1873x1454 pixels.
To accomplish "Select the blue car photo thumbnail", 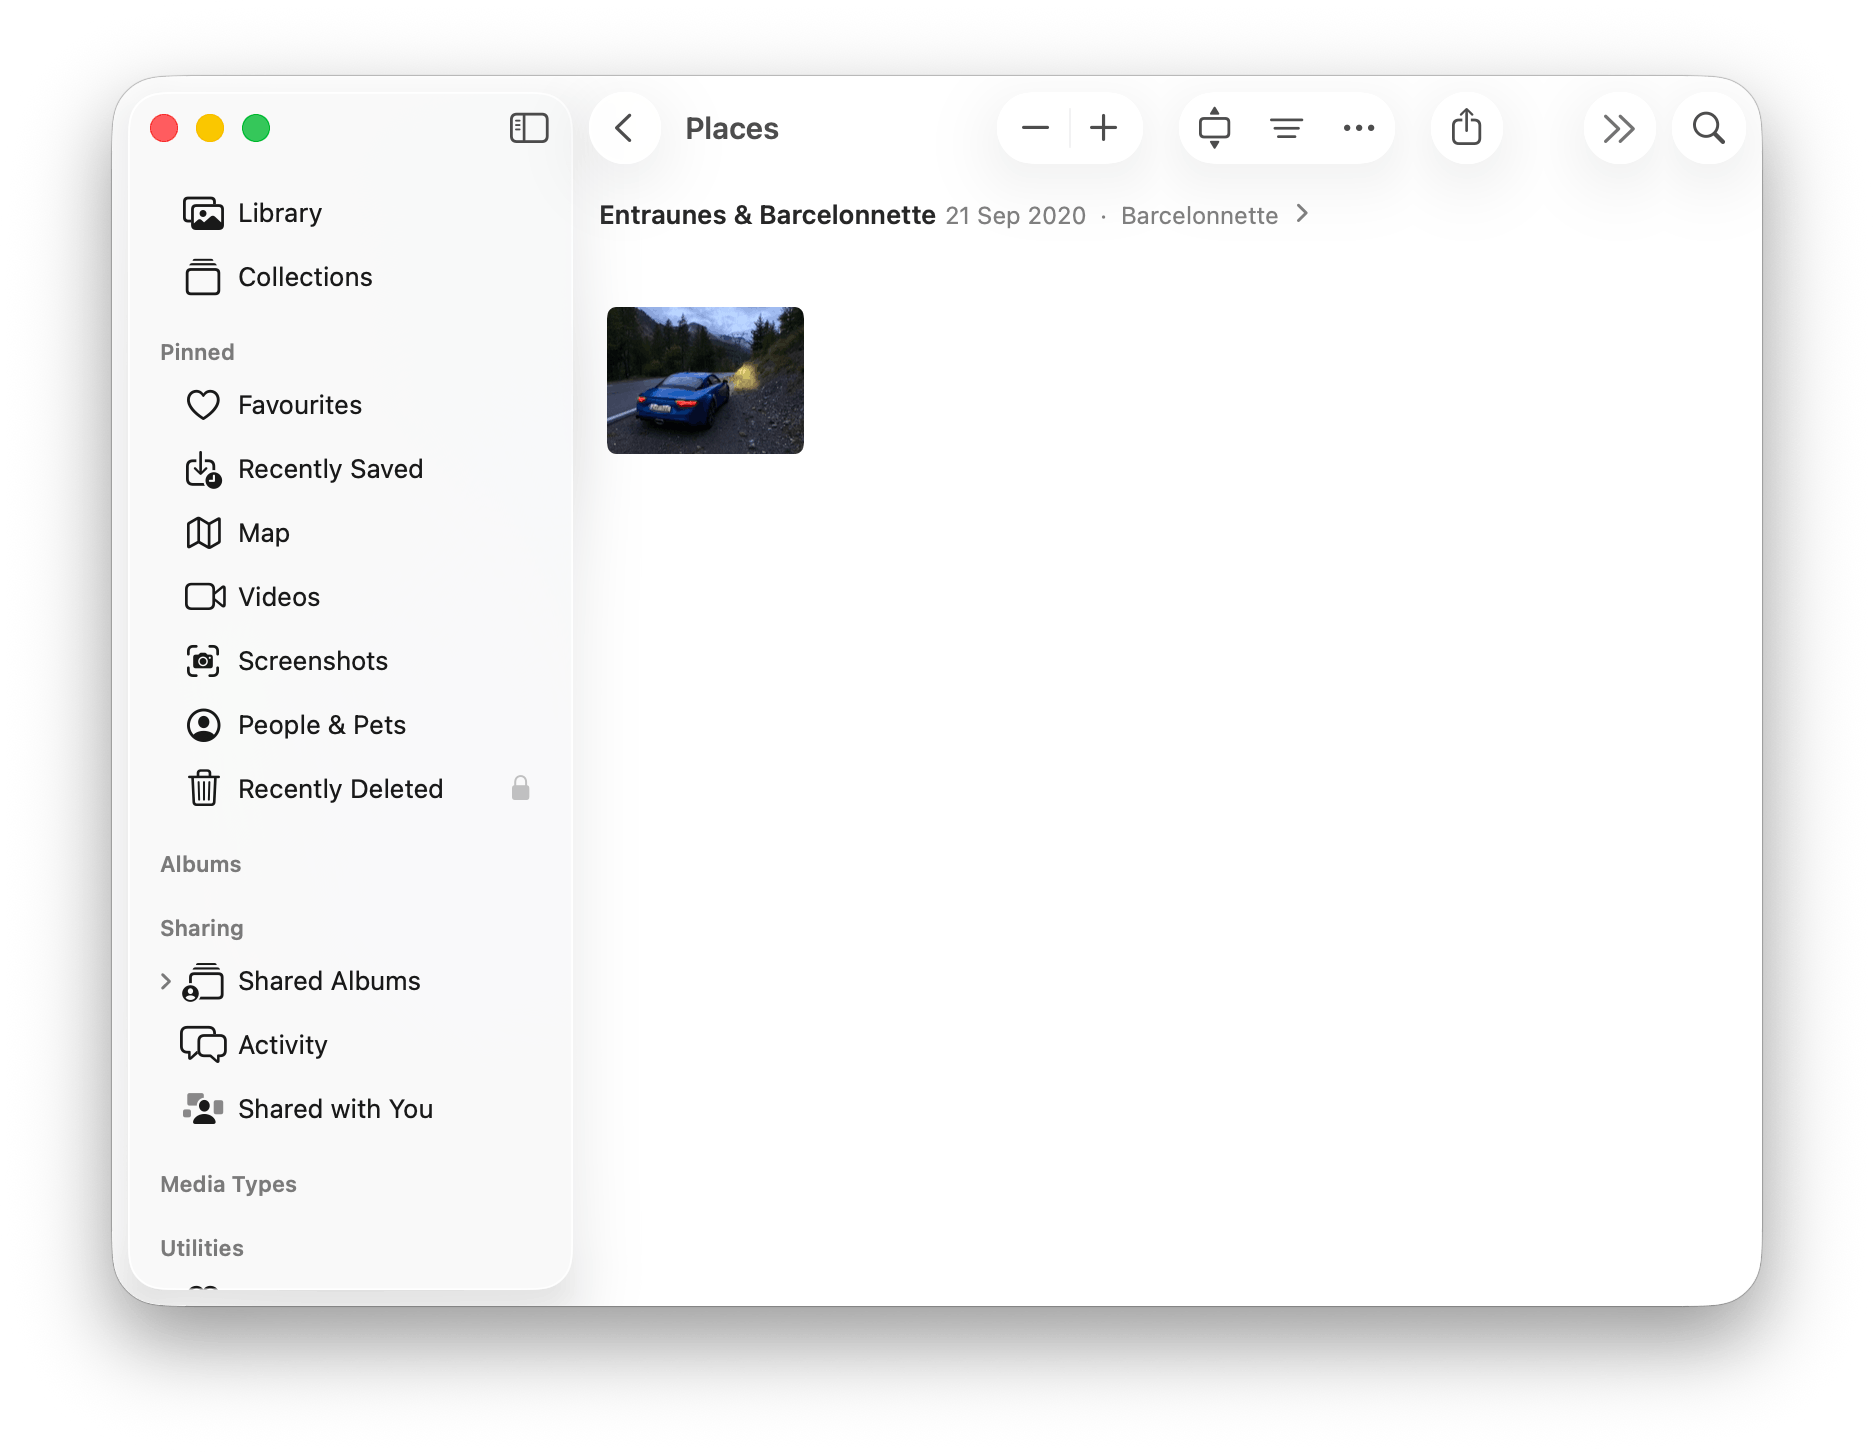I will pos(705,380).
